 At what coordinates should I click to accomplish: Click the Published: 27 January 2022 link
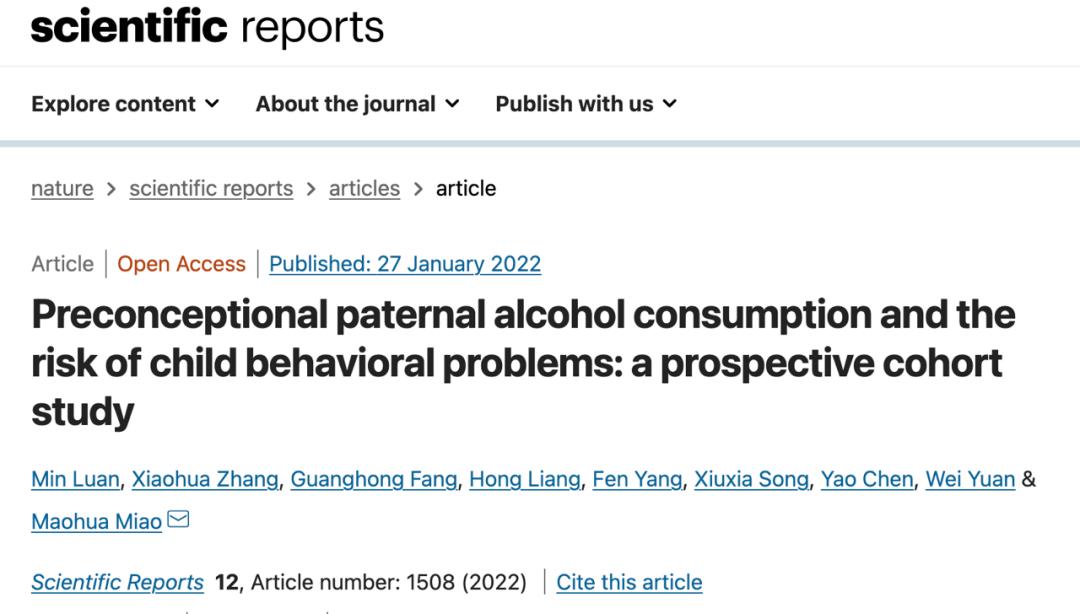[x=405, y=264]
